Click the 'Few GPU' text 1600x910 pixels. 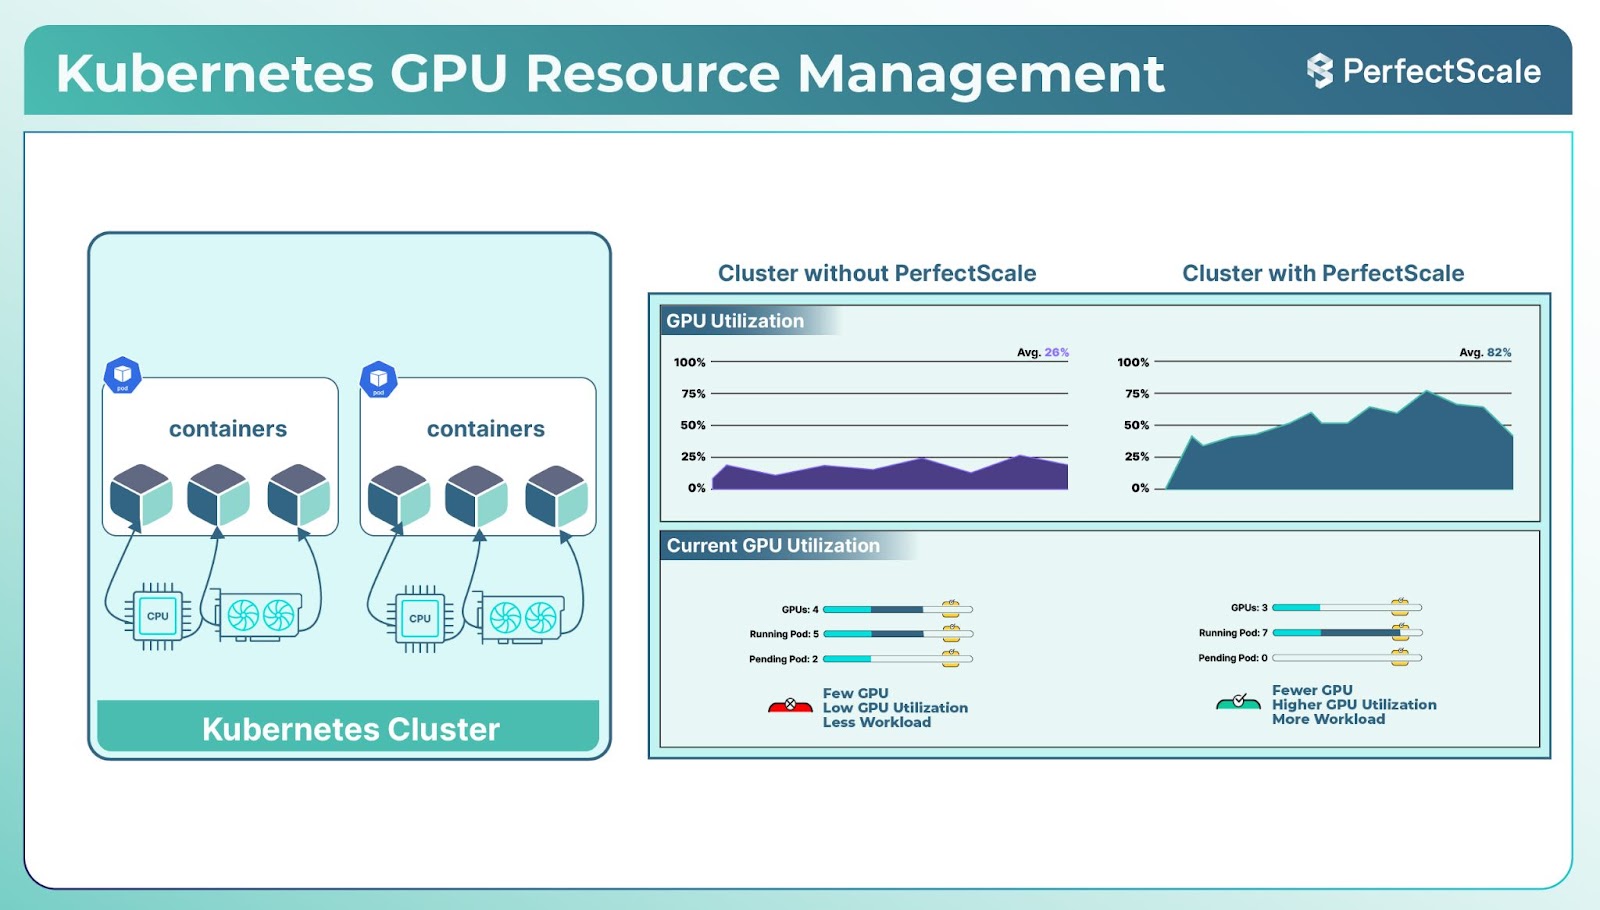pyautogui.click(x=855, y=693)
